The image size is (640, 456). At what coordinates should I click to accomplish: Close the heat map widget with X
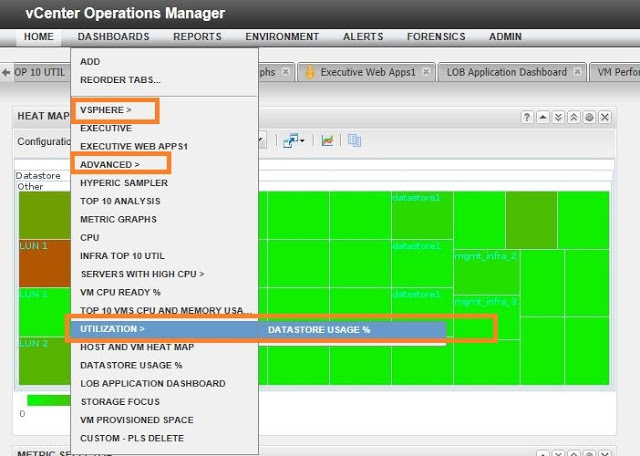[604, 117]
